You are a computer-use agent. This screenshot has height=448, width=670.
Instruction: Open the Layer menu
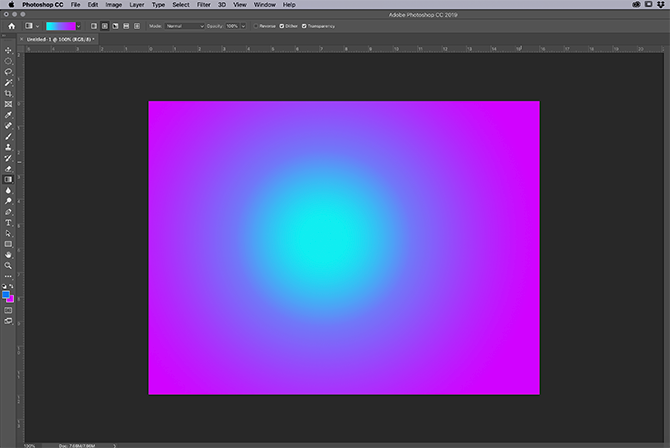point(136,5)
